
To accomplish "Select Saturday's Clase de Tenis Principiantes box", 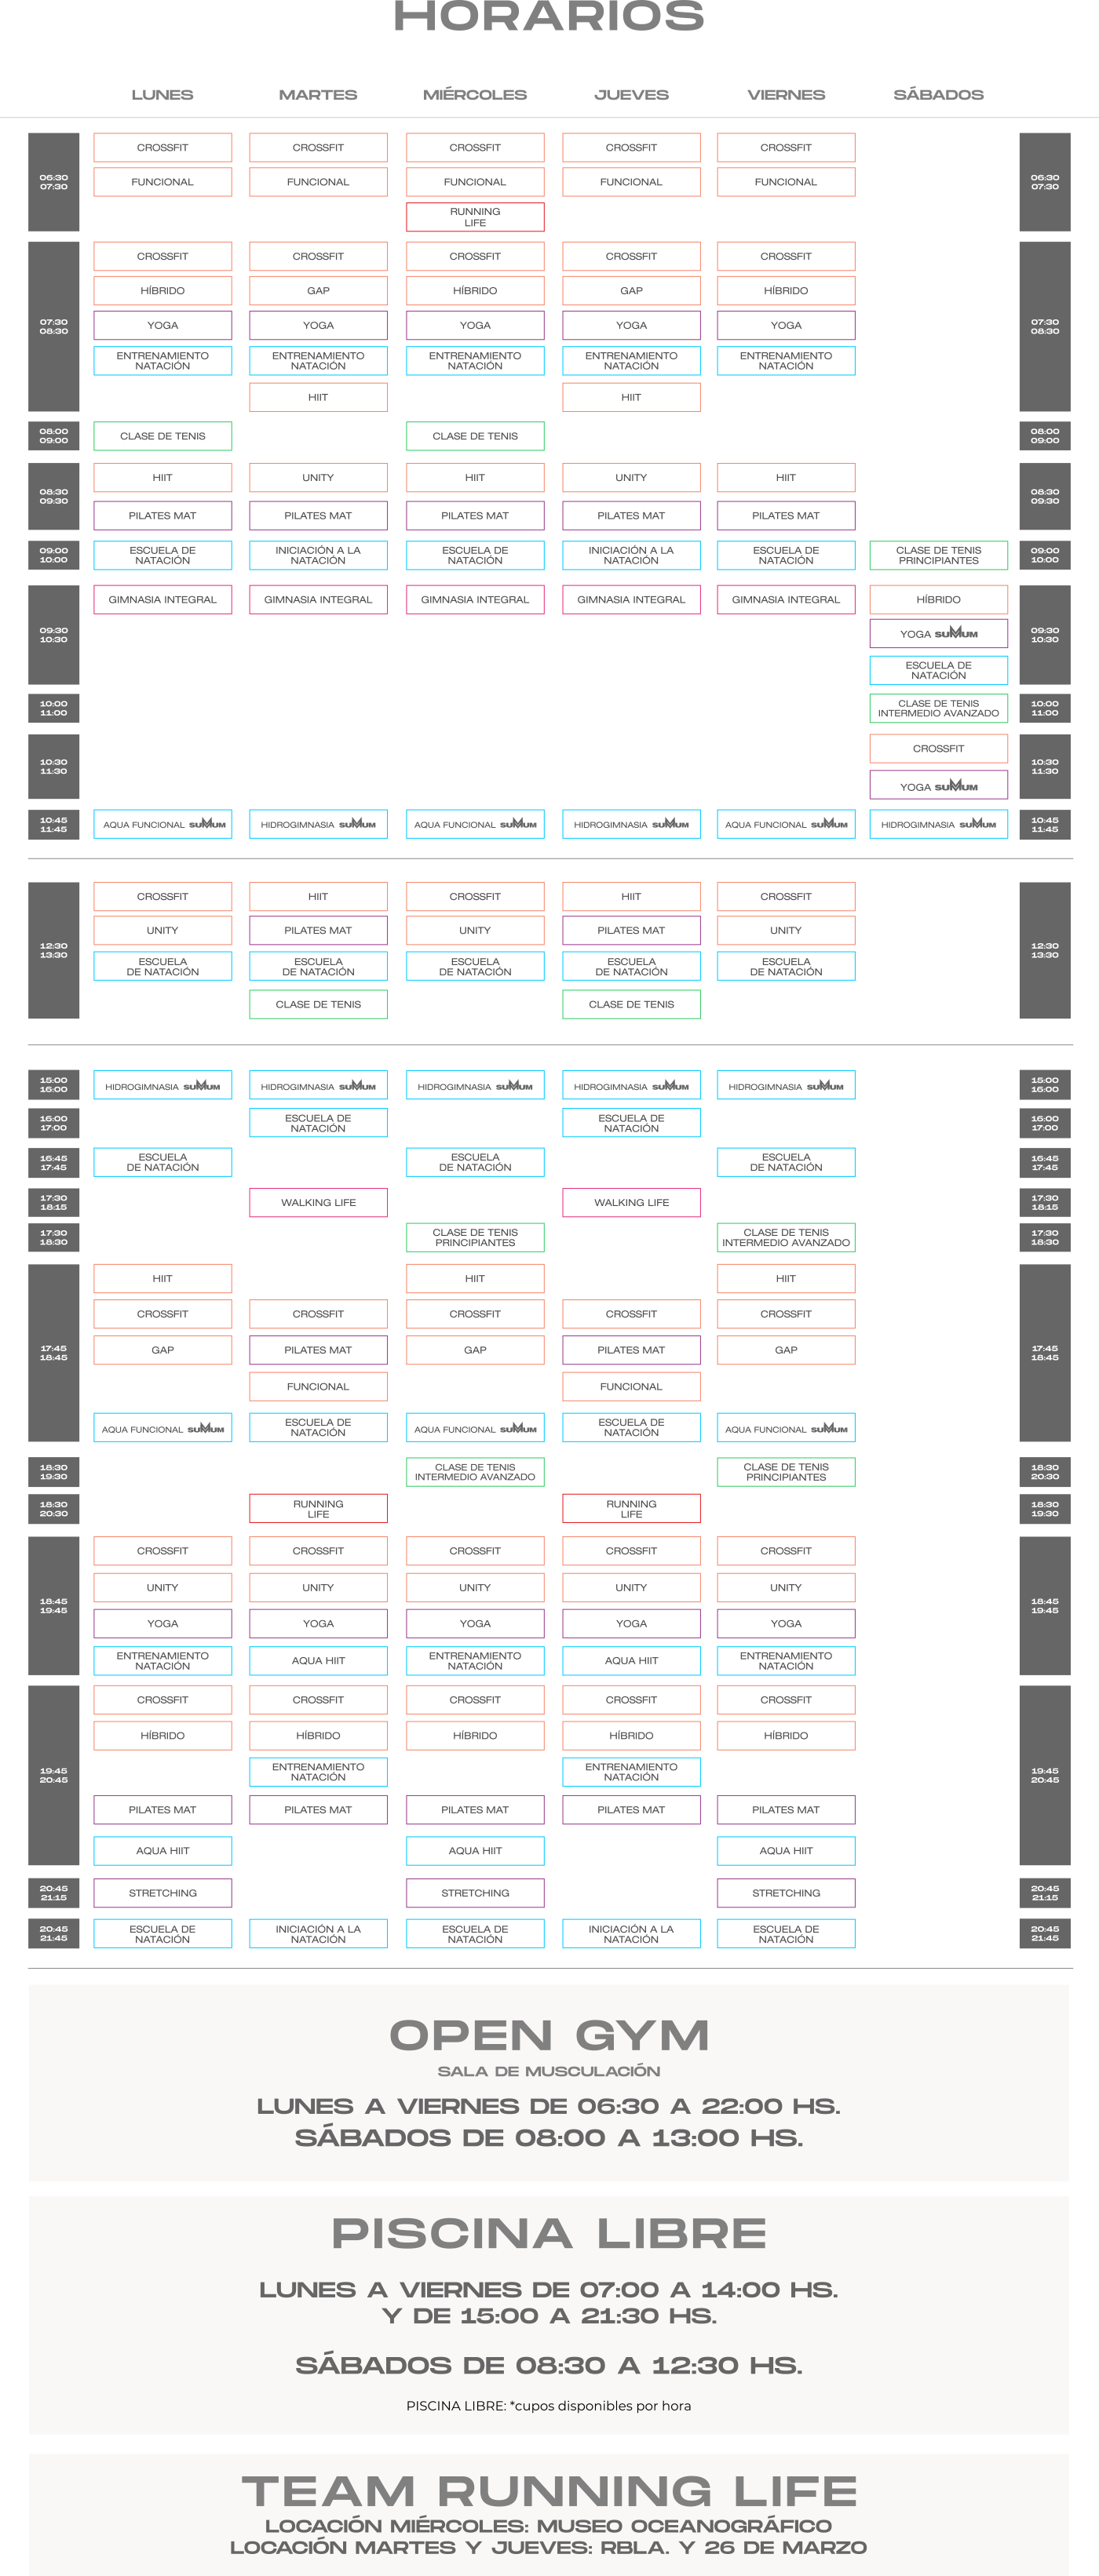I will coord(938,555).
